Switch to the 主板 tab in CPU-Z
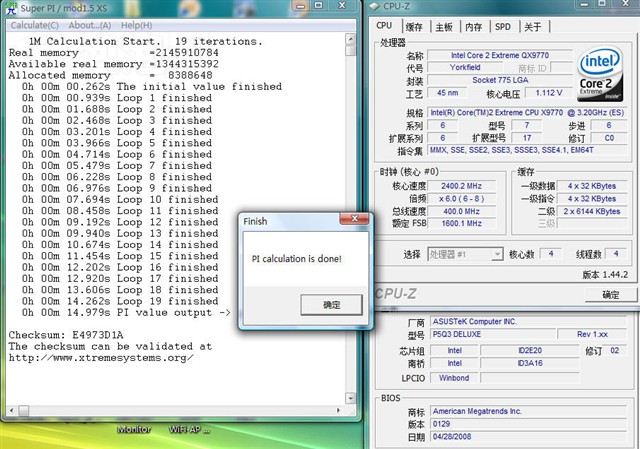The image size is (640, 449). point(444,27)
